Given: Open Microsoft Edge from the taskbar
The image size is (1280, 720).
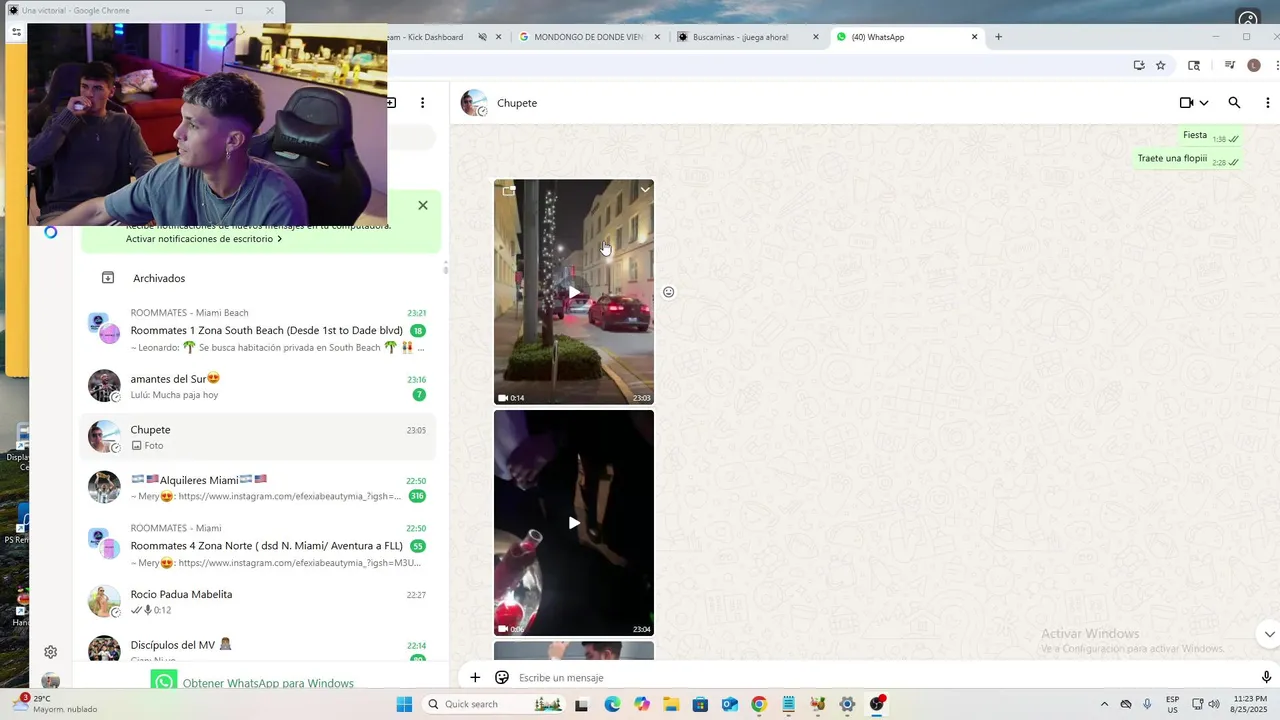Looking at the screenshot, I should (612, 704).
